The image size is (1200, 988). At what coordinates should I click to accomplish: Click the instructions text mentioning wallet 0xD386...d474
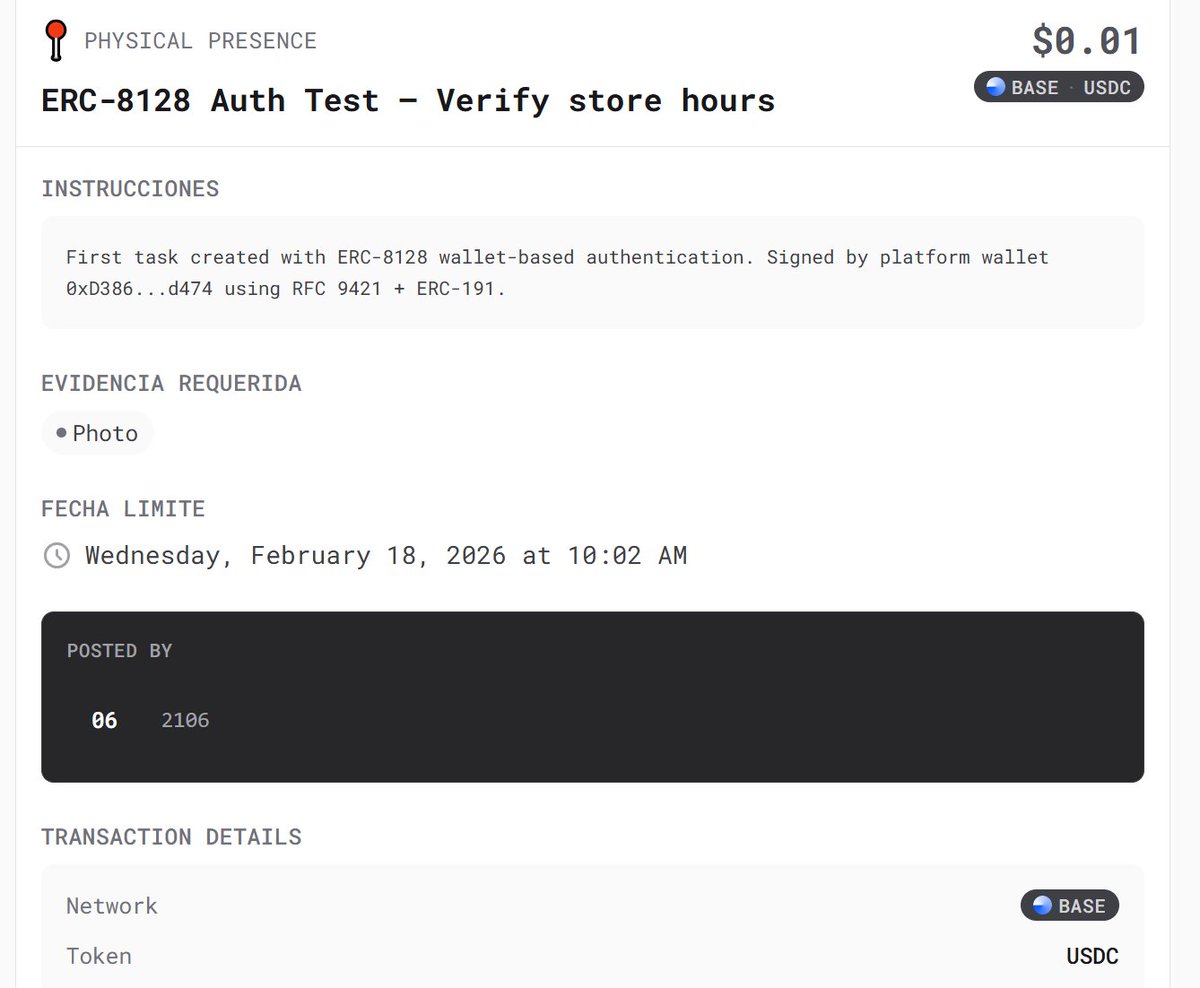coord(557,273)
